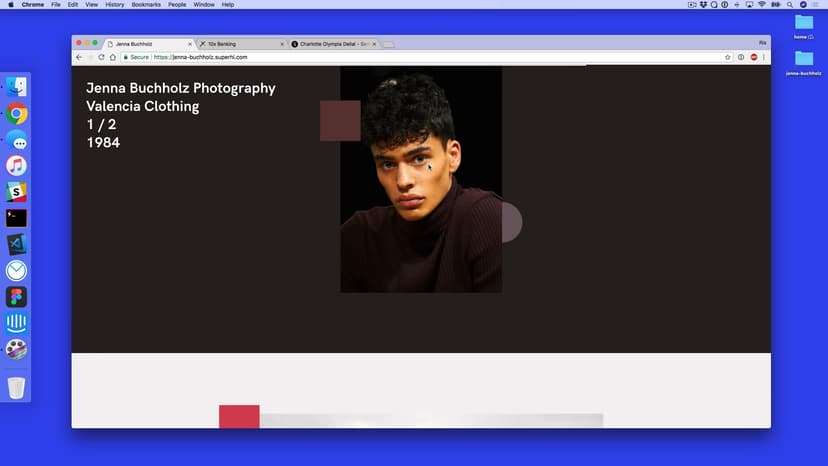Screen dimensions: 828x466
Task: Click the model portrait photograph
Action: click(x=421, y=180)
